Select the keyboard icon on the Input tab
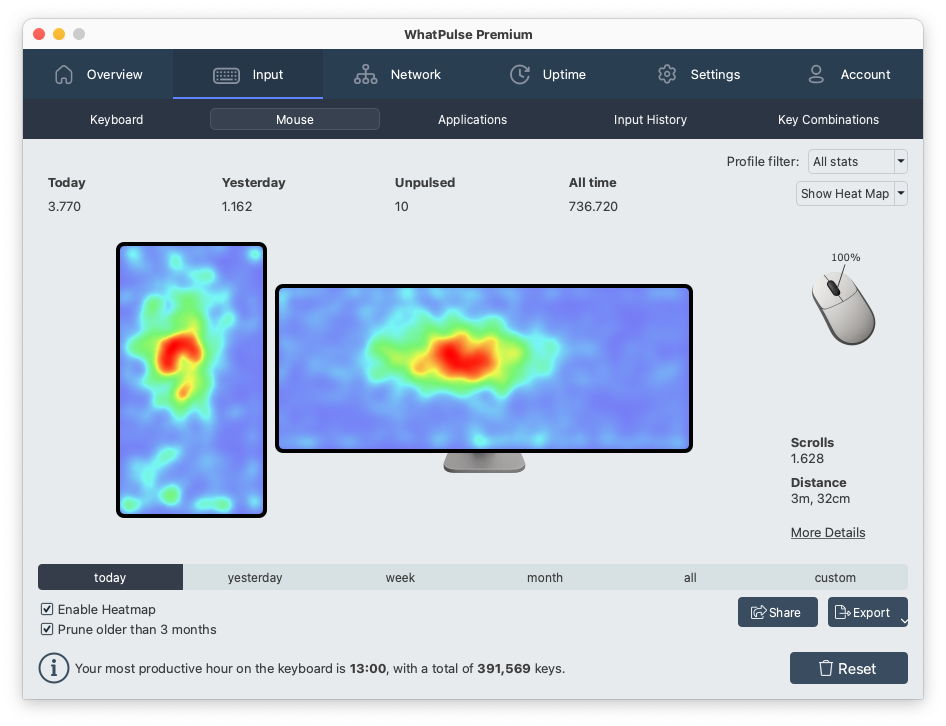Screen dimensions: 946x726 click(224, 74)
